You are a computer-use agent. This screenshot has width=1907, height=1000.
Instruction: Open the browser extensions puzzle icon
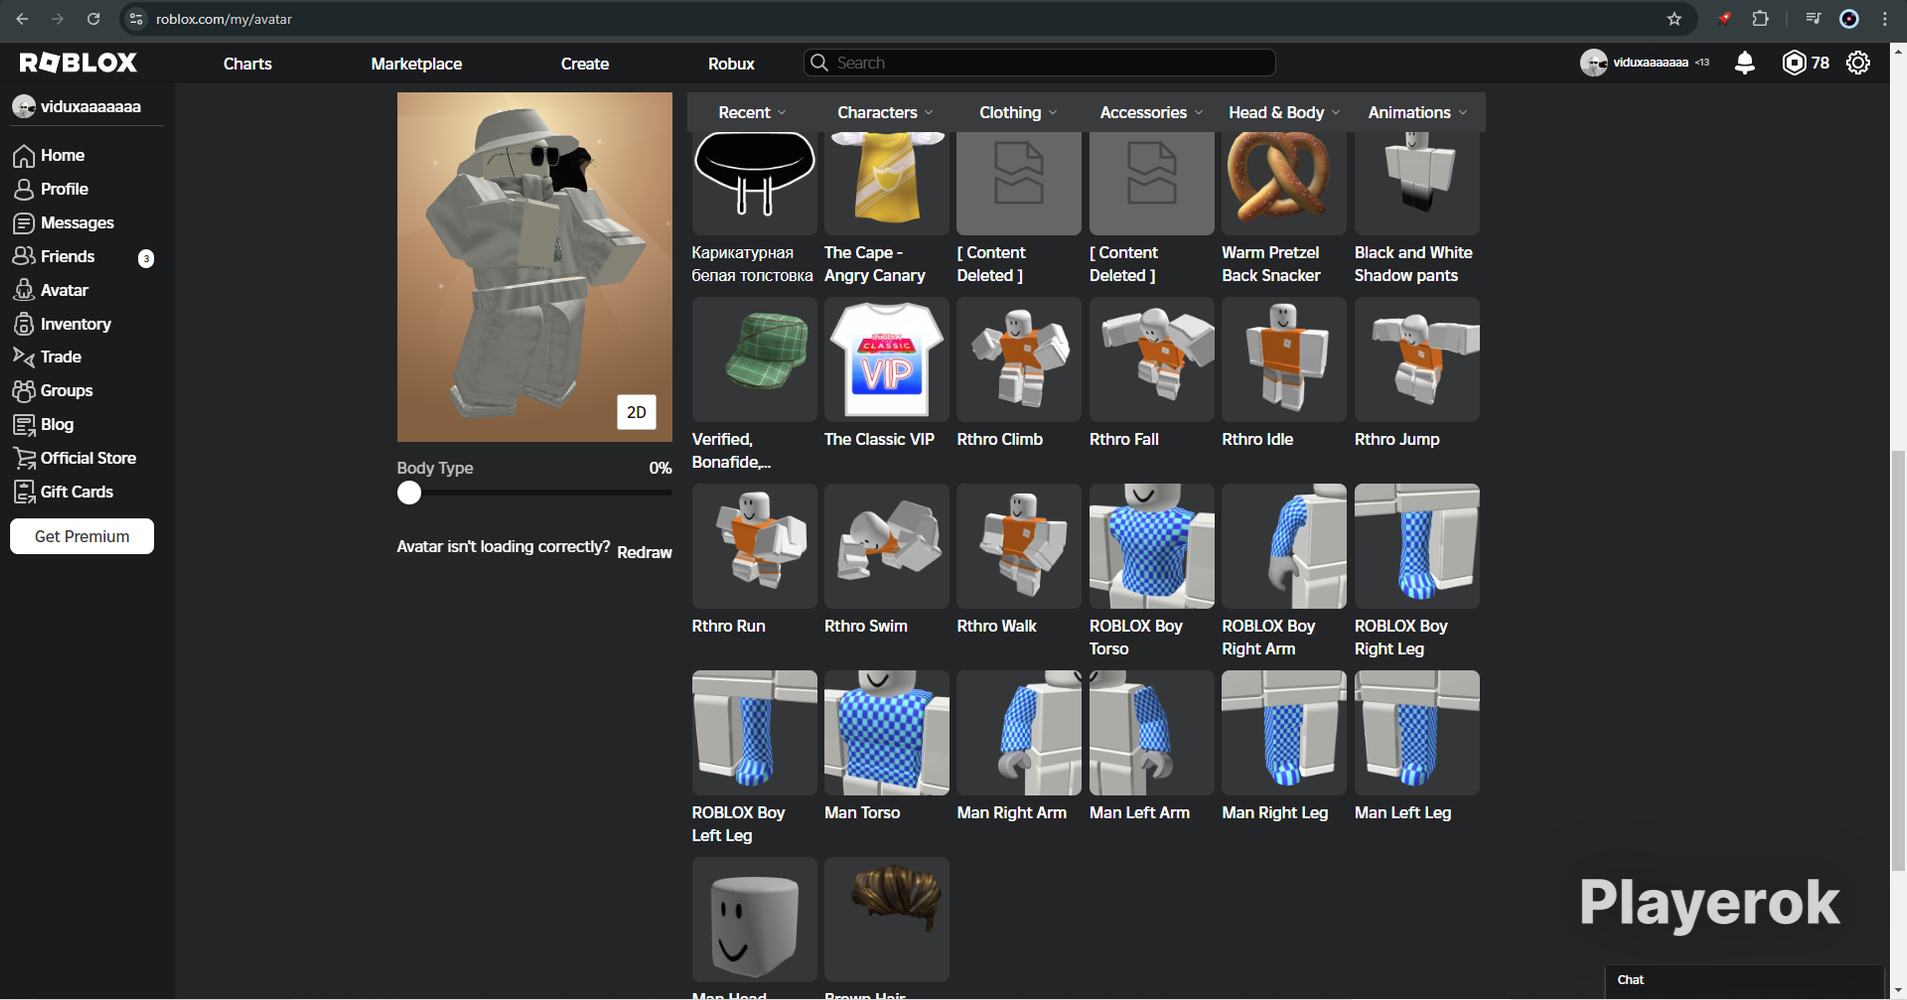[1761, 19]
